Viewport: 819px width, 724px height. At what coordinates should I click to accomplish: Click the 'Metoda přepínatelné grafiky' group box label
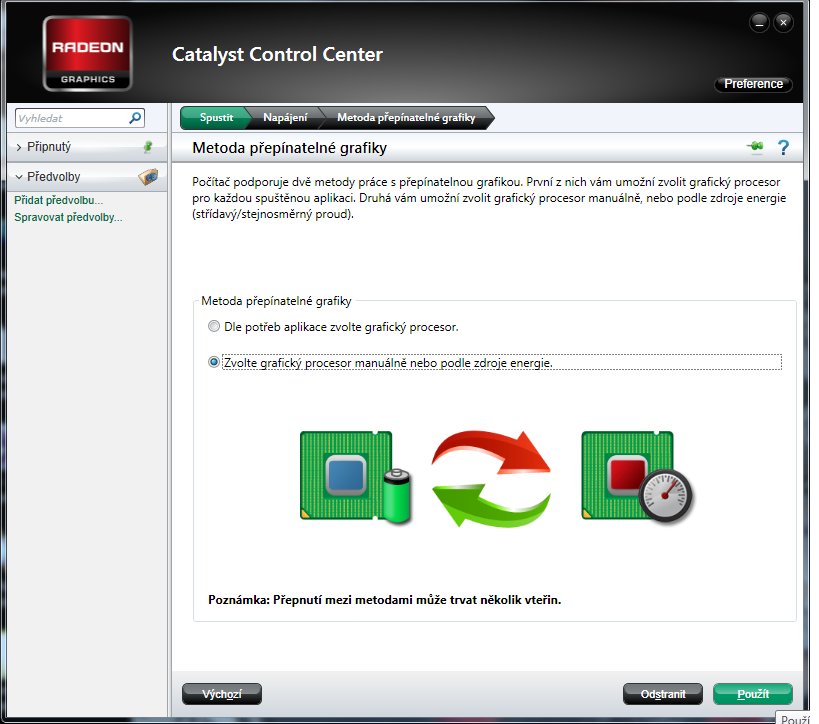pyautogui.click(x=276, y=301)
